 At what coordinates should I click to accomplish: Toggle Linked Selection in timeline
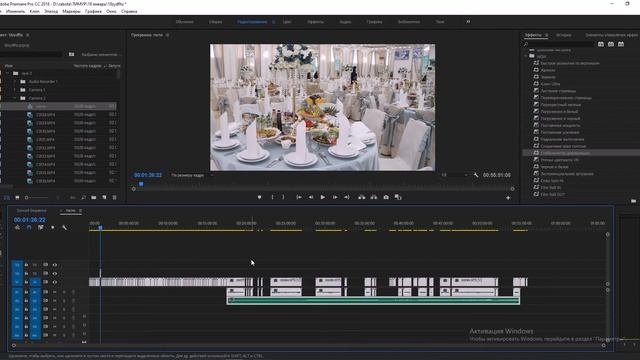tap(41, 227)
